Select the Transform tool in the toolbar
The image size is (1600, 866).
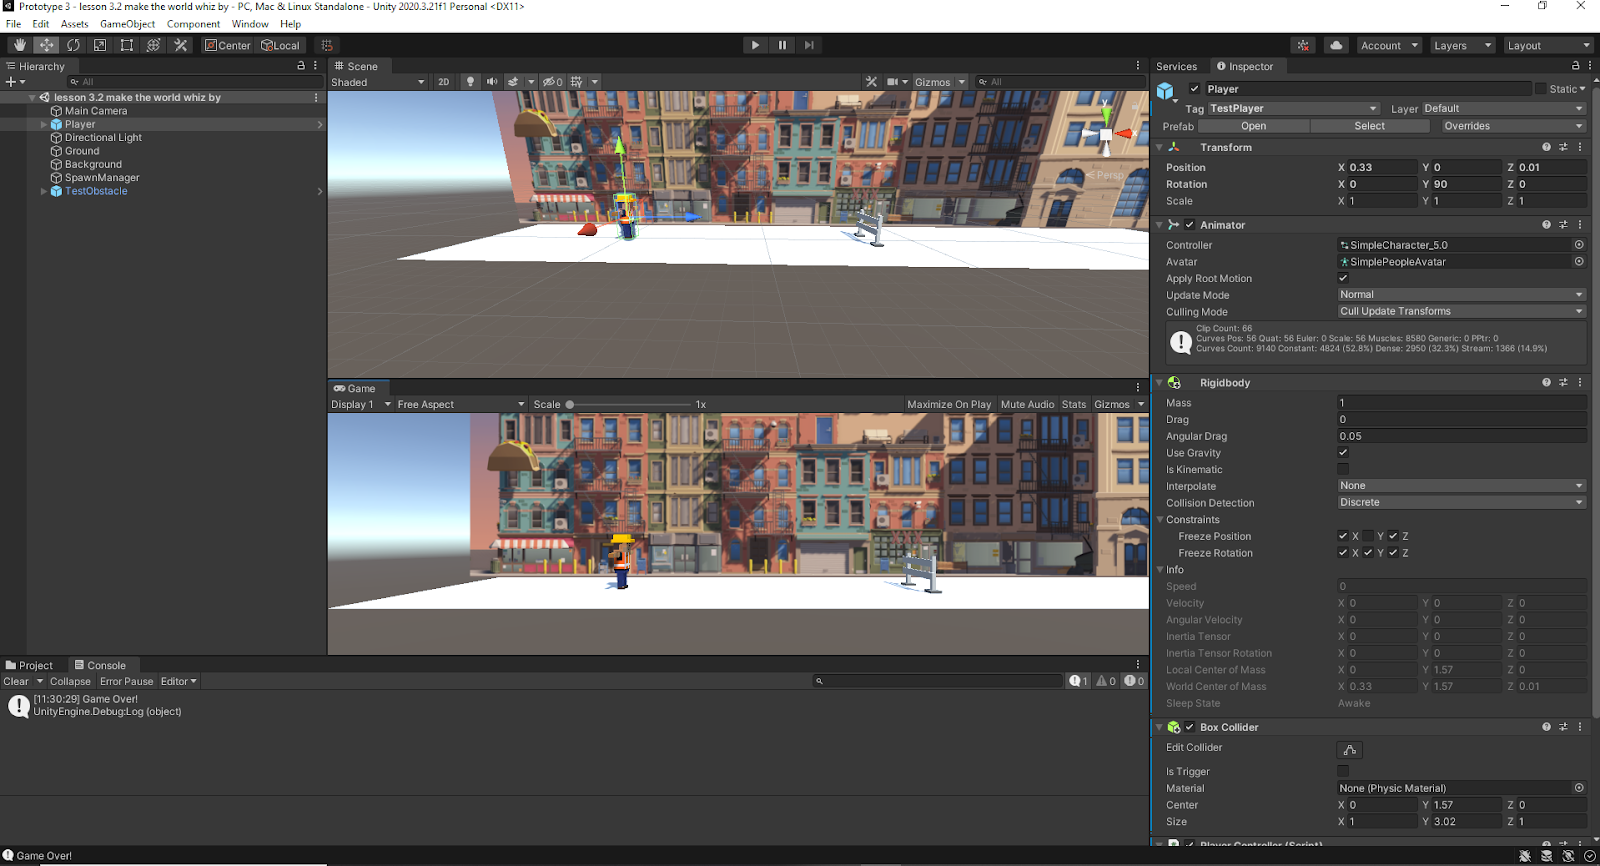[x=154, y=45]
